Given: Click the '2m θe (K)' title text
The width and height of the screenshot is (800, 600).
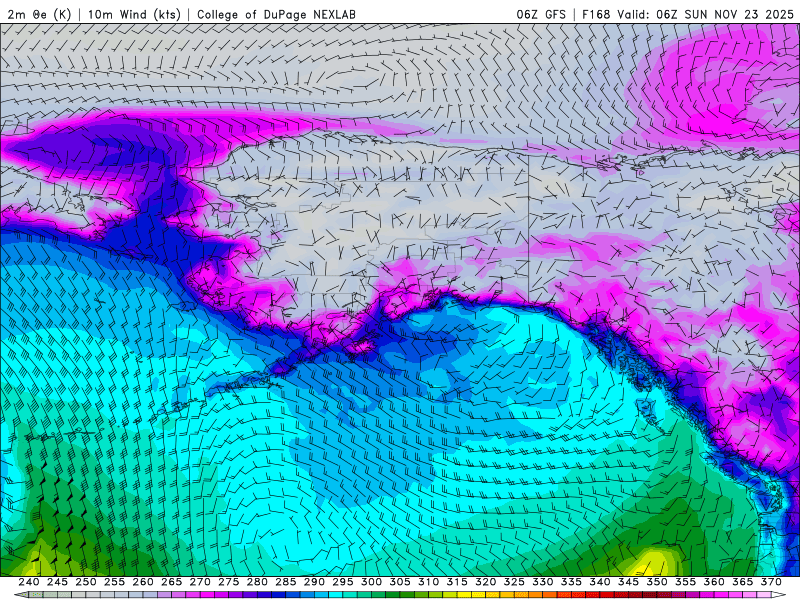Looking at the screenshot, I should [39, 14].
